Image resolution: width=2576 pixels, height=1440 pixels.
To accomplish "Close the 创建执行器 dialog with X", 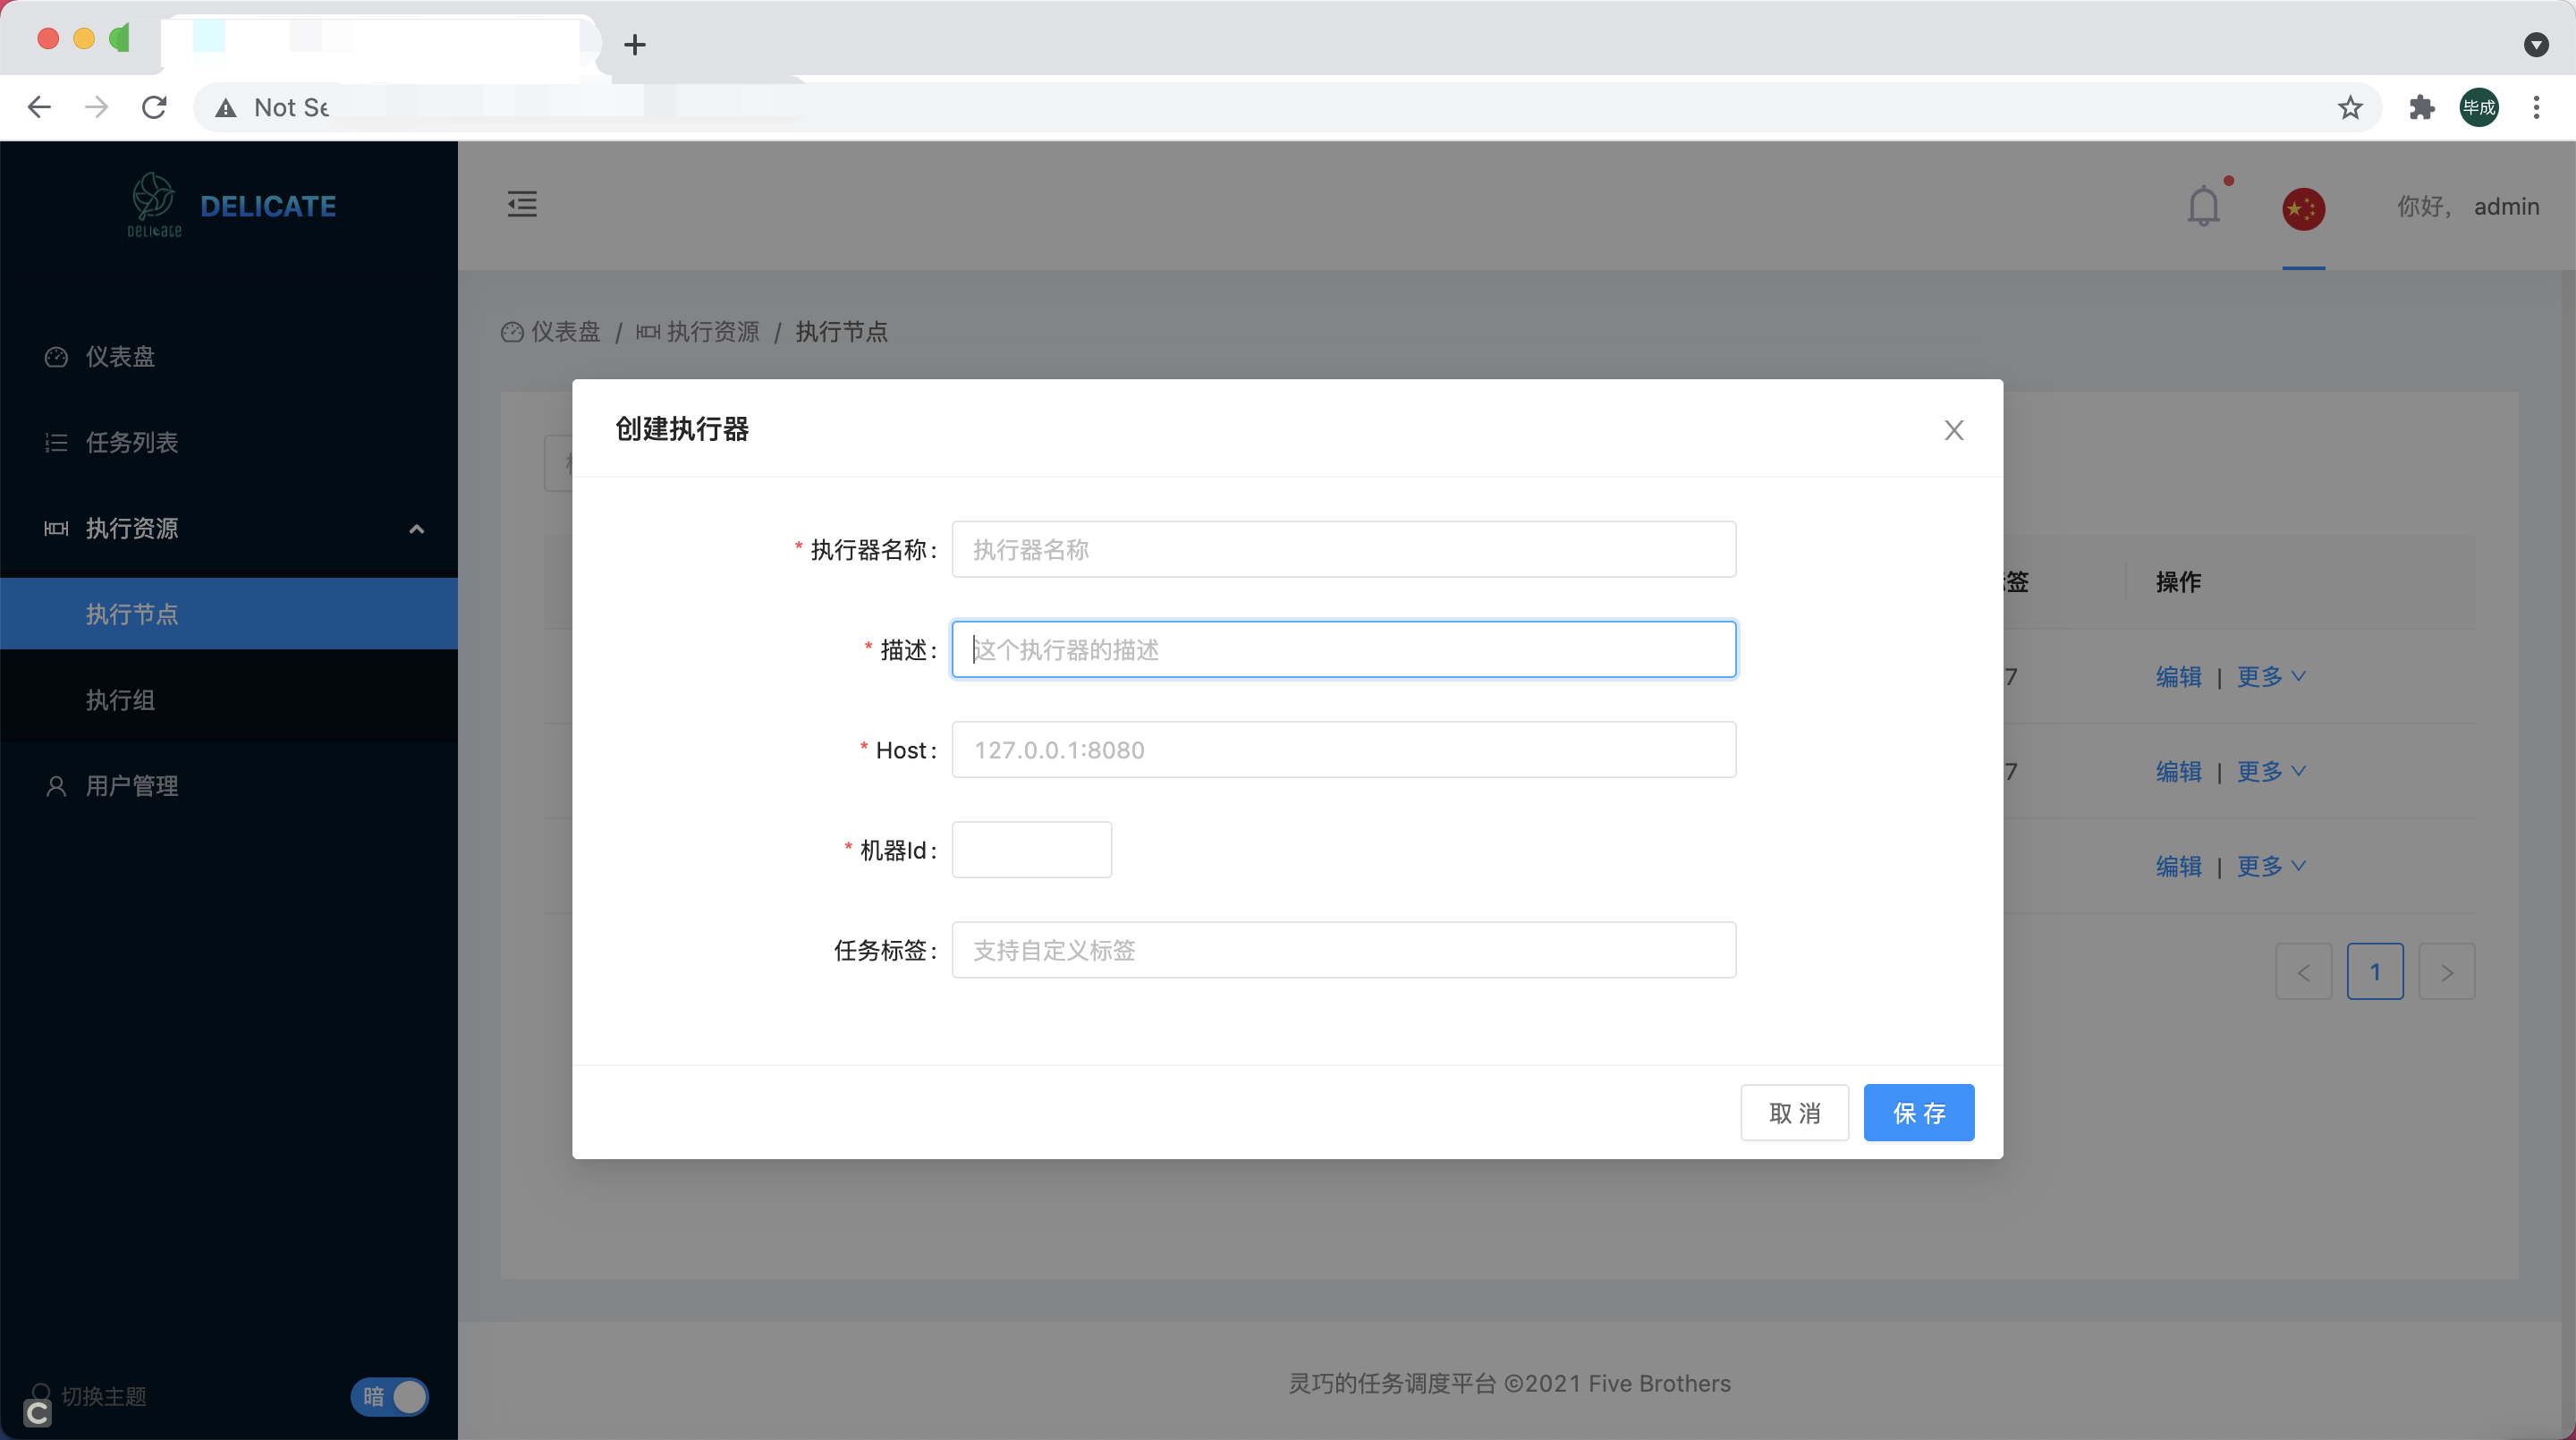I will tap(1953, 430).
